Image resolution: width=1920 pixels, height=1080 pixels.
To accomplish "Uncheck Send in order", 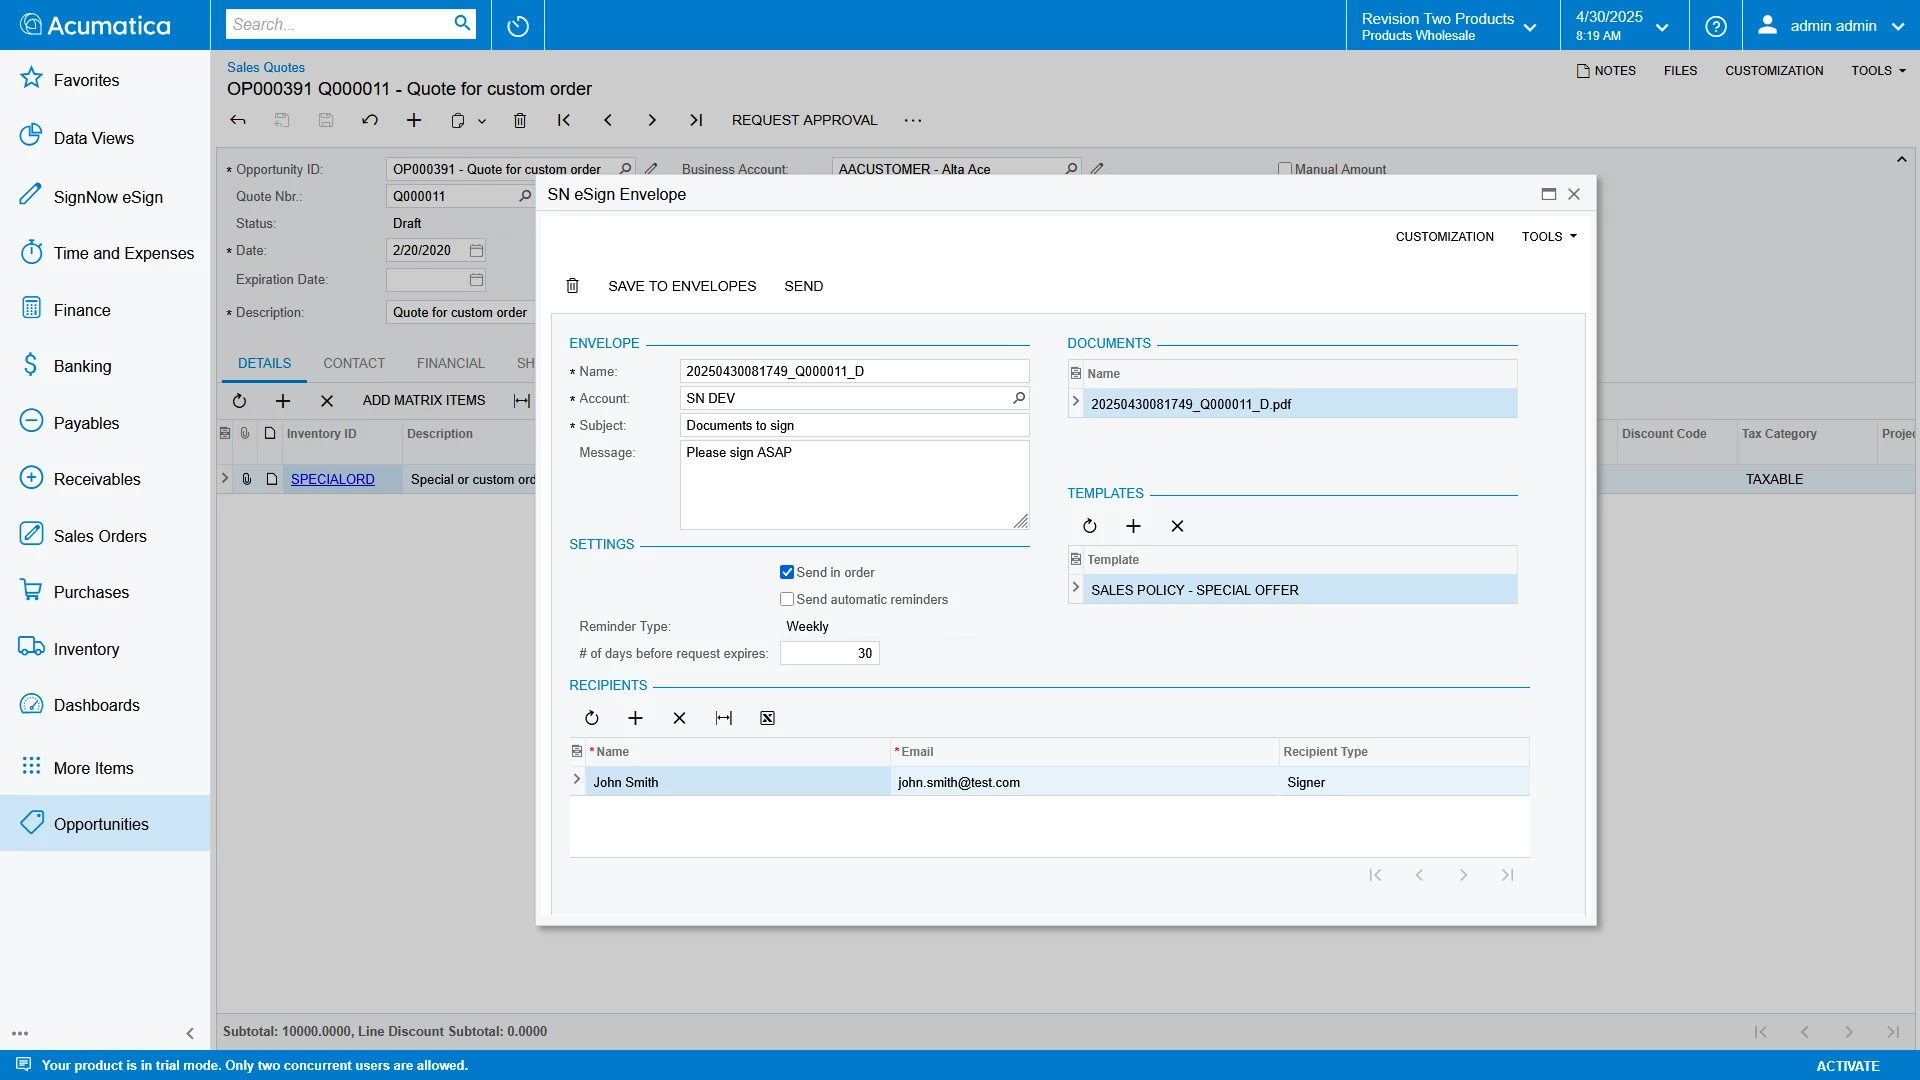I will [787, 572].
